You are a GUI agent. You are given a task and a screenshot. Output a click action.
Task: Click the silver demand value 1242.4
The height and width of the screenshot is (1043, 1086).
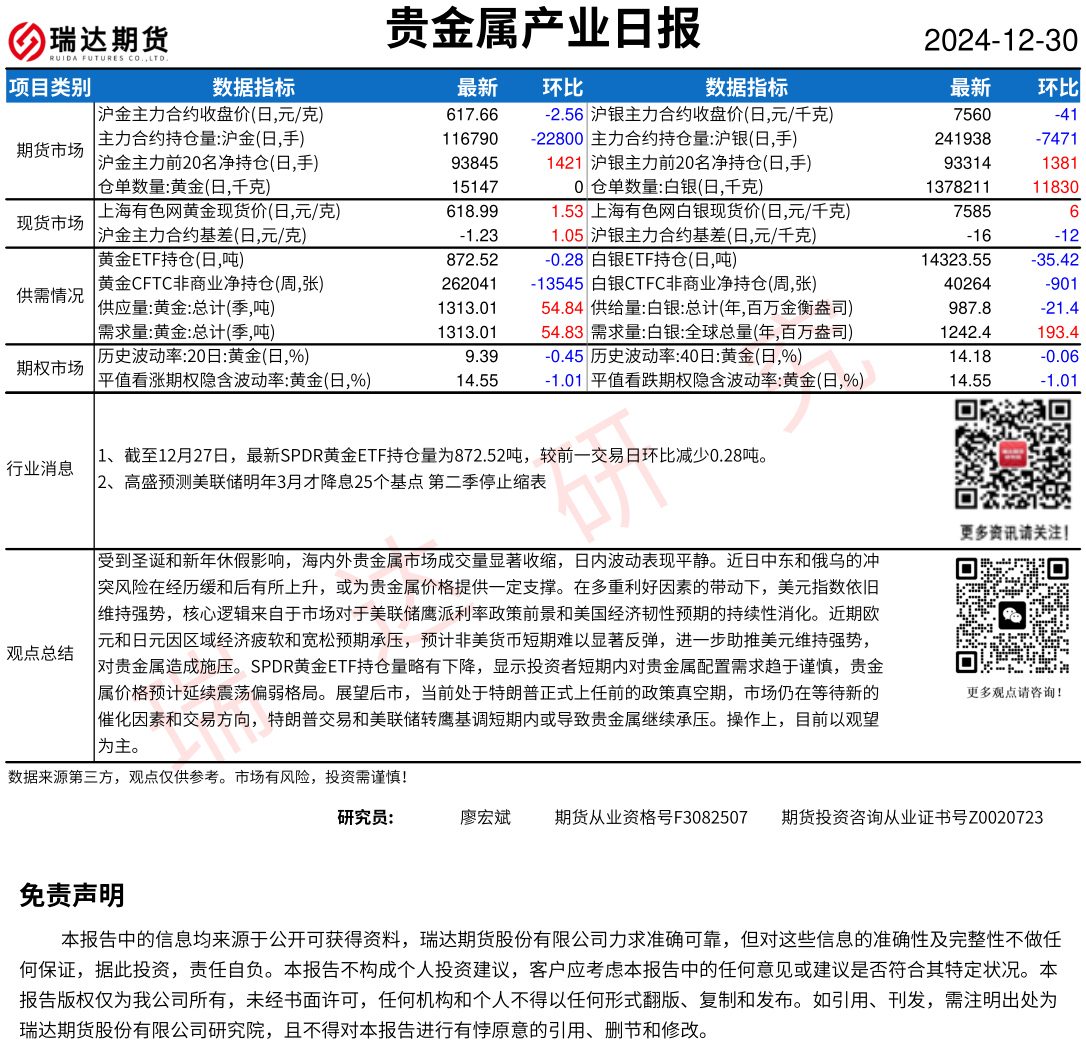tap(965, 332)
